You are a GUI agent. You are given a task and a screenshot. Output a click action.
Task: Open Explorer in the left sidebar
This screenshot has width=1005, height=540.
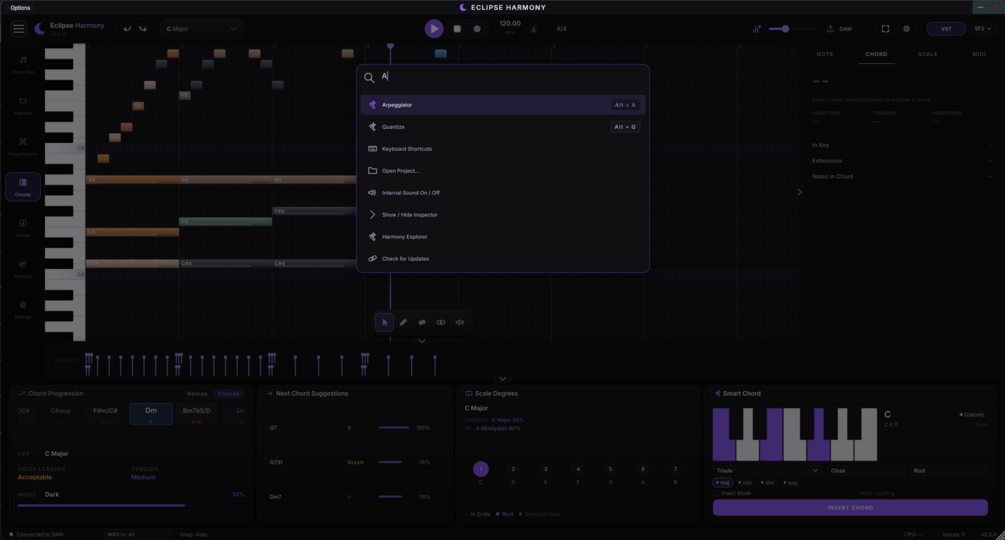click(x=23, y=105)
